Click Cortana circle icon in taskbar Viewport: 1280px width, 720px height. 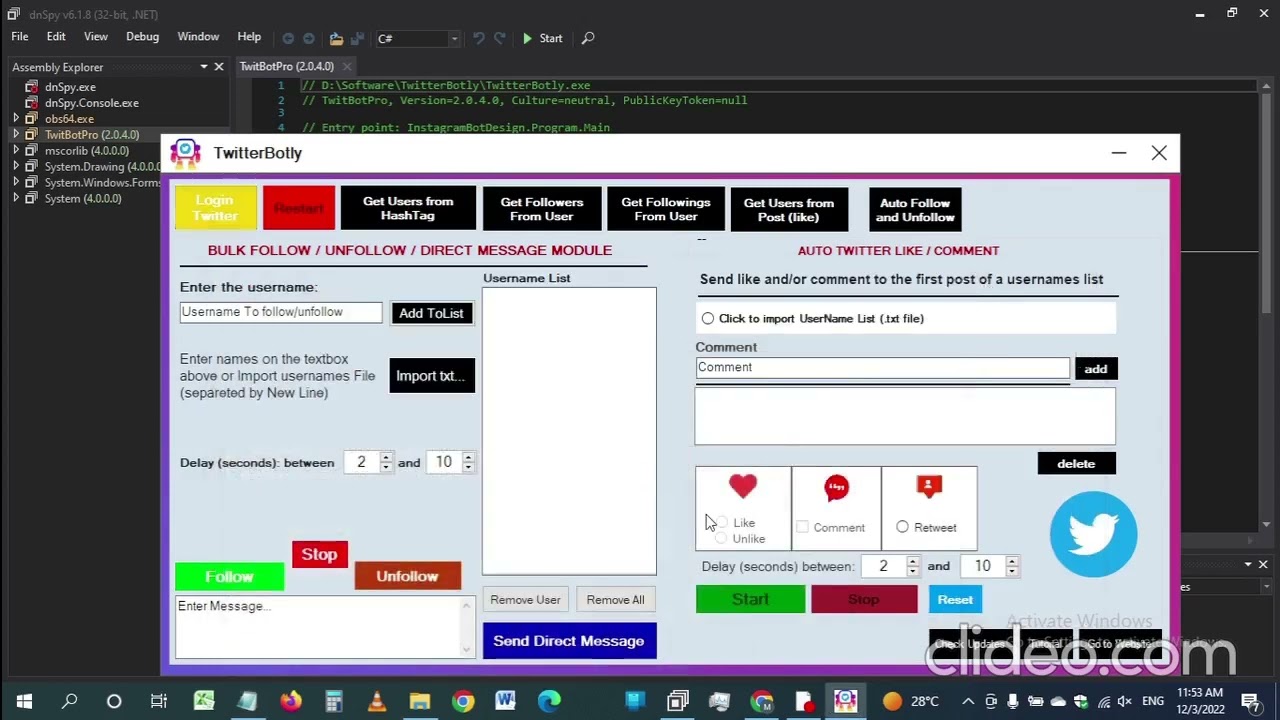pyautogui.click(x=114, y=701)
